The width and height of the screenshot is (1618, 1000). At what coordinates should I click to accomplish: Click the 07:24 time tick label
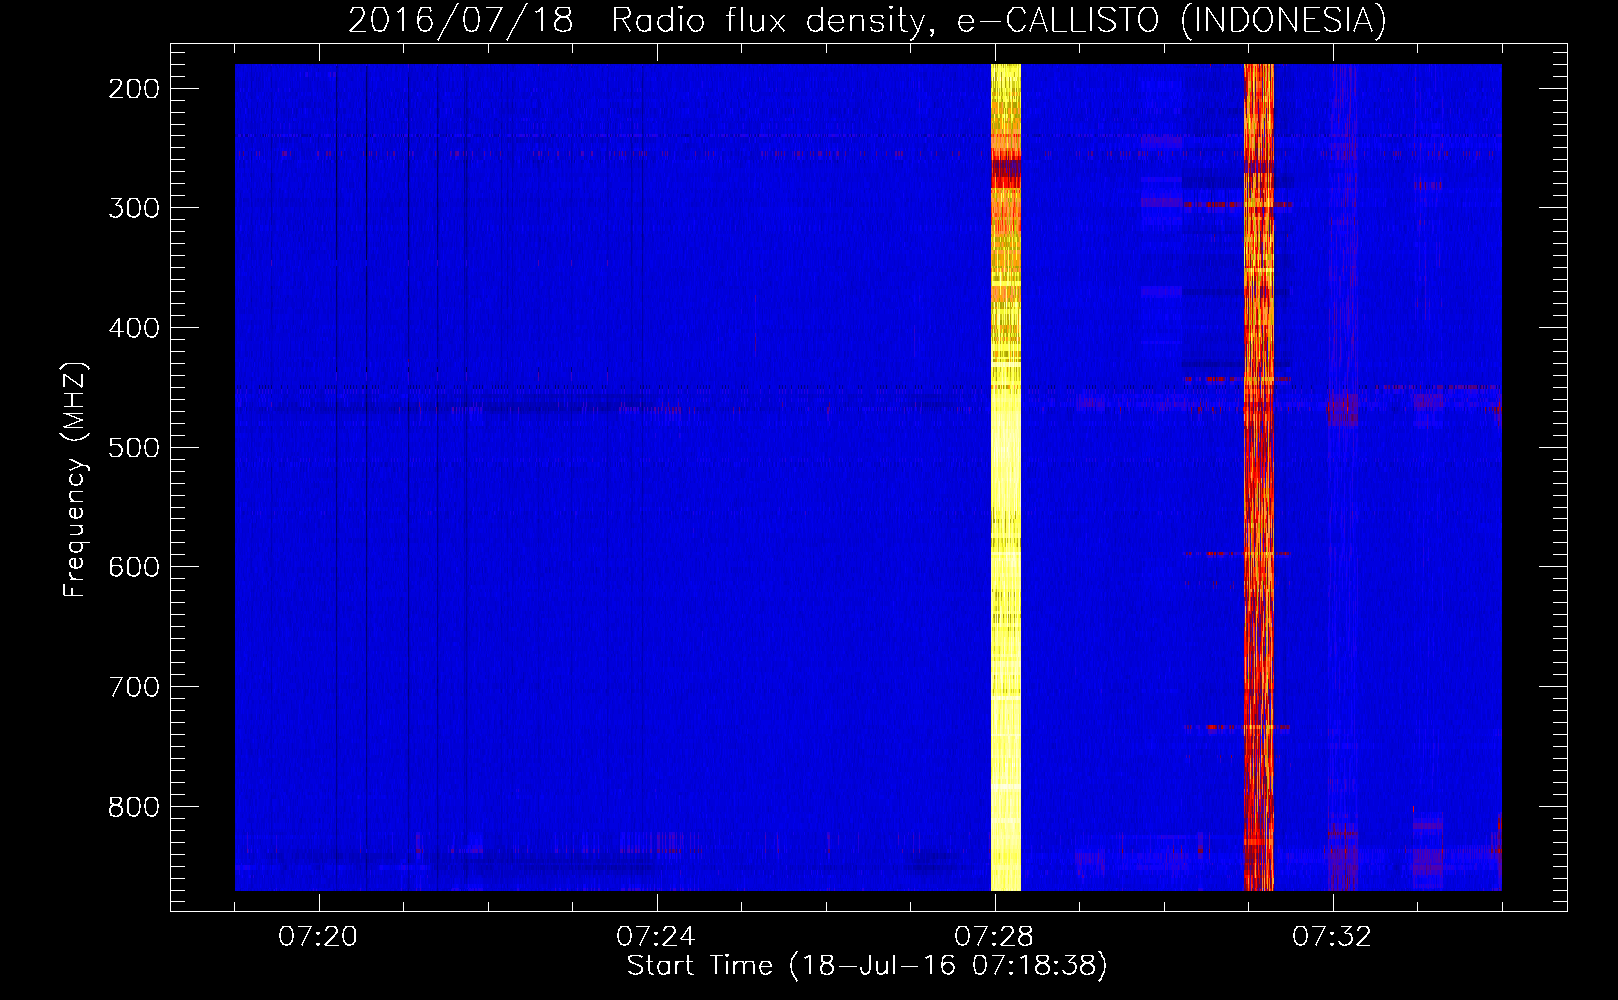coord(656,937)
